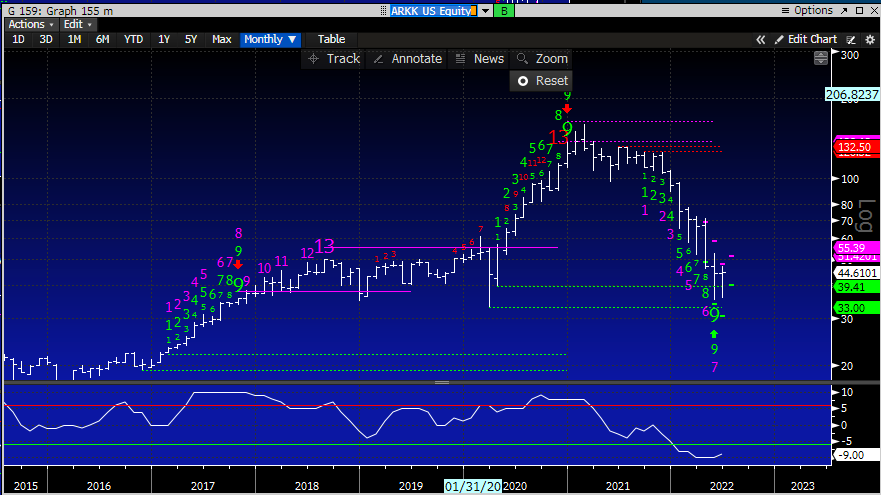Screen dimensions: 881x495
Task: Click the magenta 13 countdown label near 2018
Action: coord(324,246)
